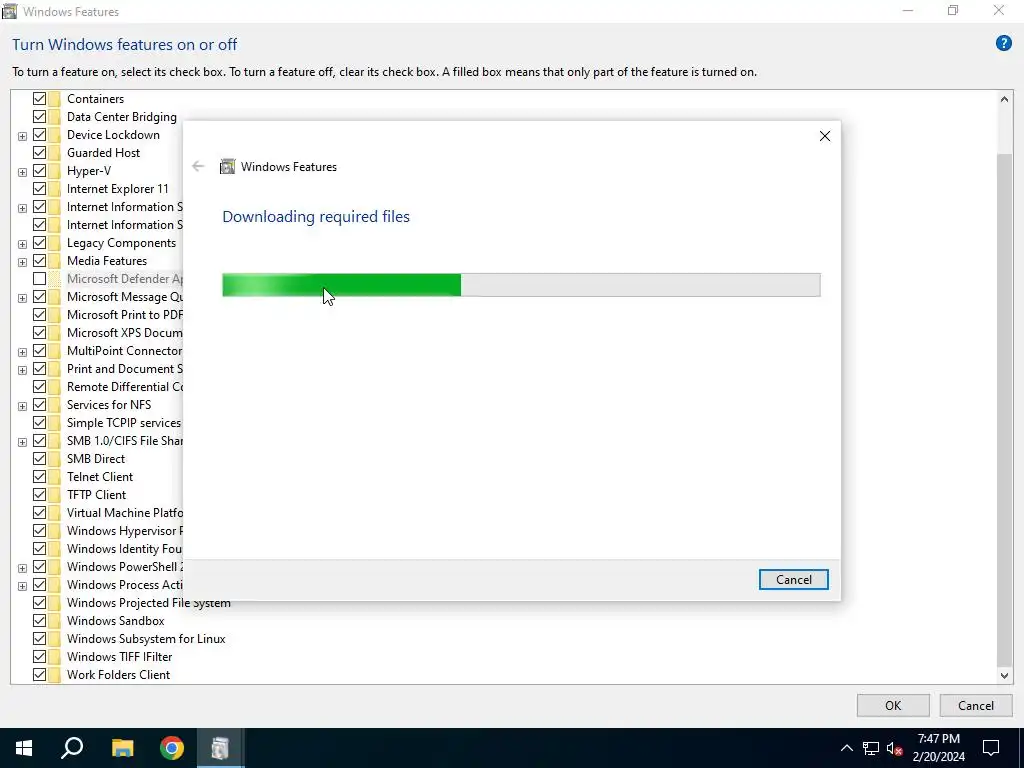Viewport: 1024px width, 768px height.
Task: Expand the Services for NFS node
Action: pyautogui.click(x=22, y=406)
